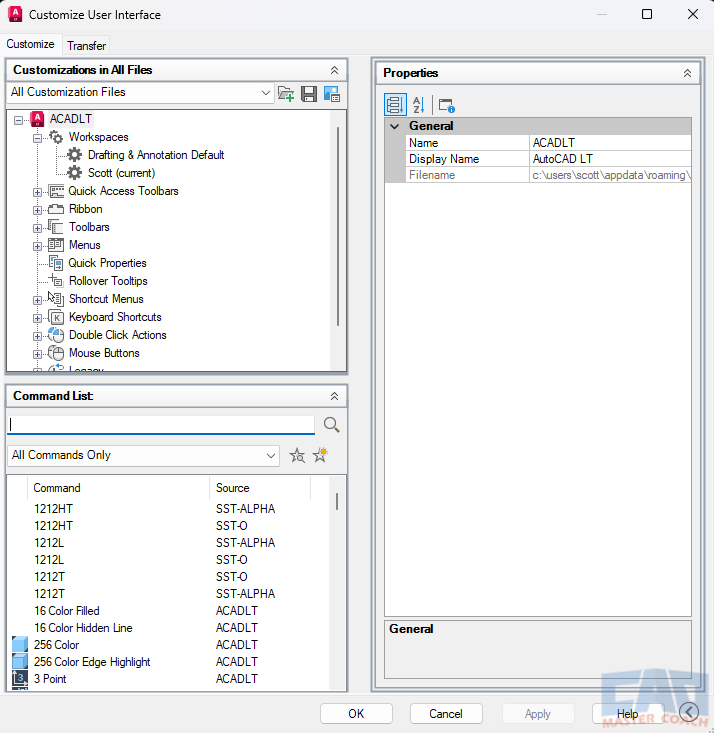The image size is (714, 733).
Task: Click the save customization files floppy icon
Action: (x=309, y=93)
